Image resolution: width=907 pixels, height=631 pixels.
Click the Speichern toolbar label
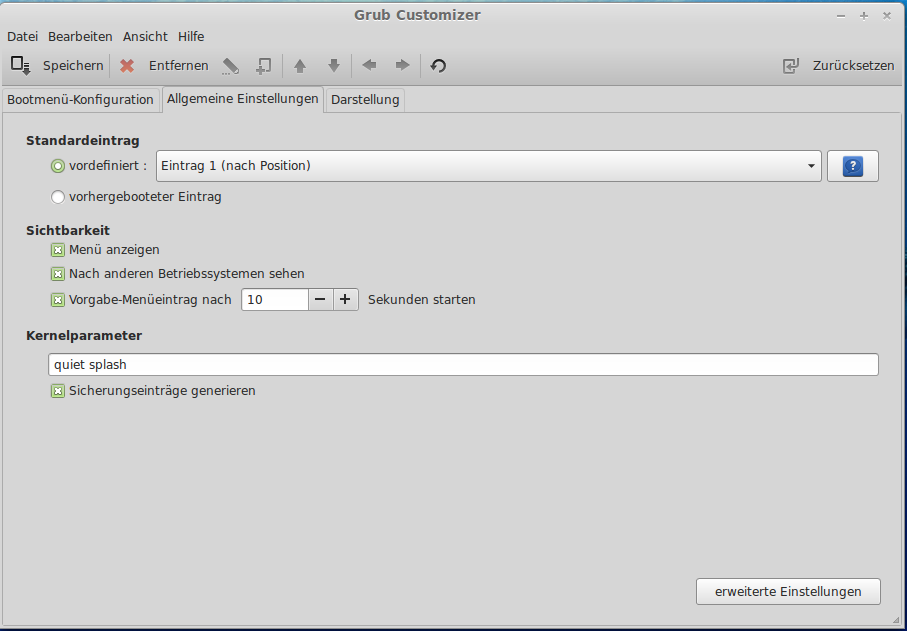coord(73,66)
